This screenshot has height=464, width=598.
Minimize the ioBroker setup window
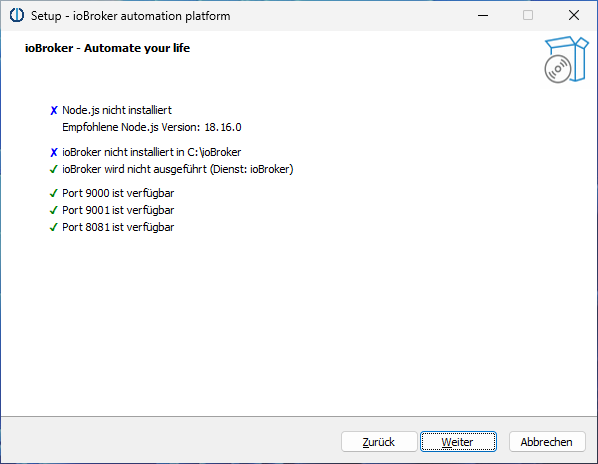[x=483, y=15]
